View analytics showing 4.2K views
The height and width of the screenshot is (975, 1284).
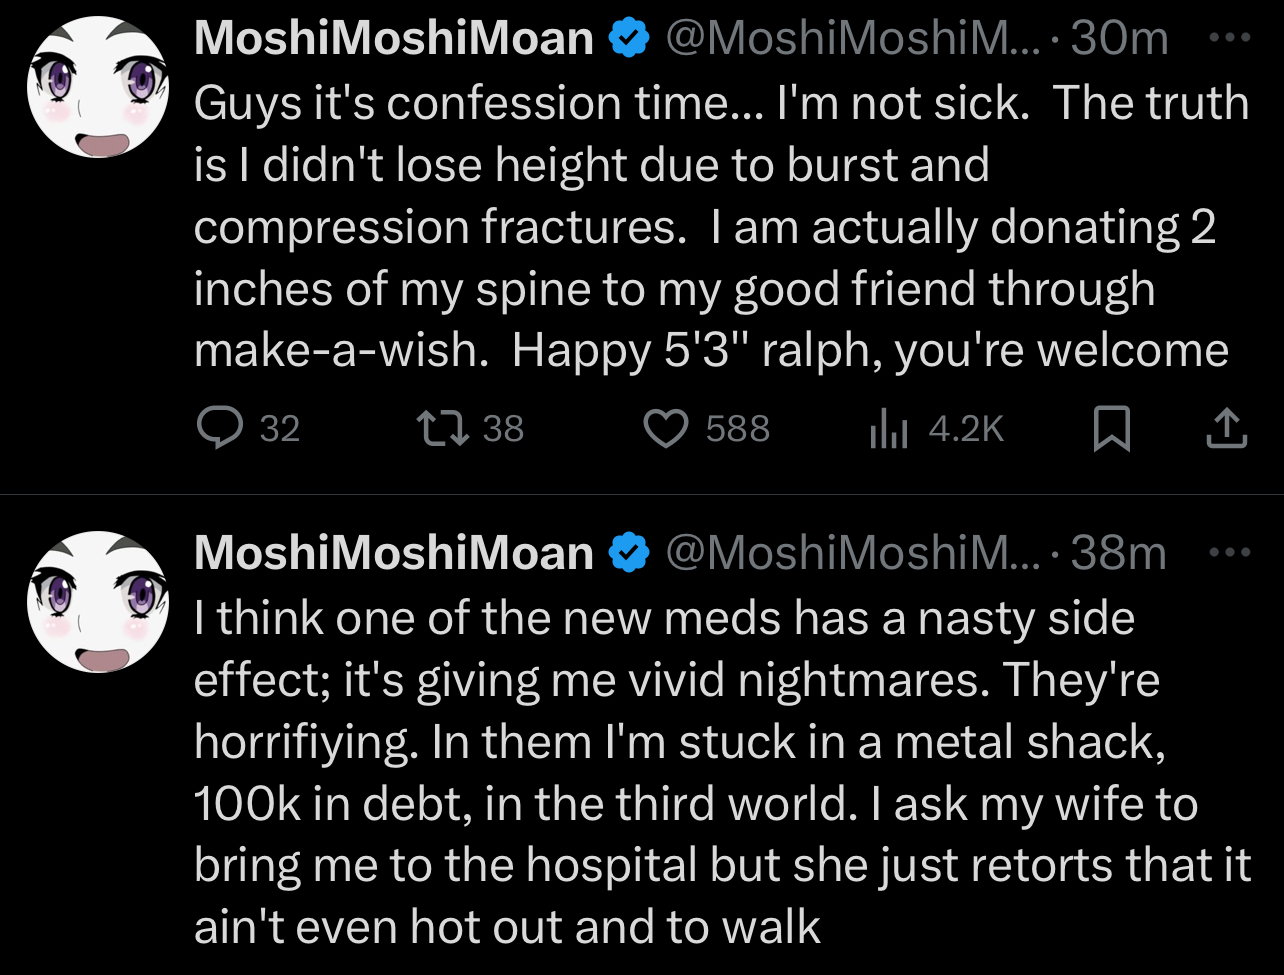(x=936, y=429)
